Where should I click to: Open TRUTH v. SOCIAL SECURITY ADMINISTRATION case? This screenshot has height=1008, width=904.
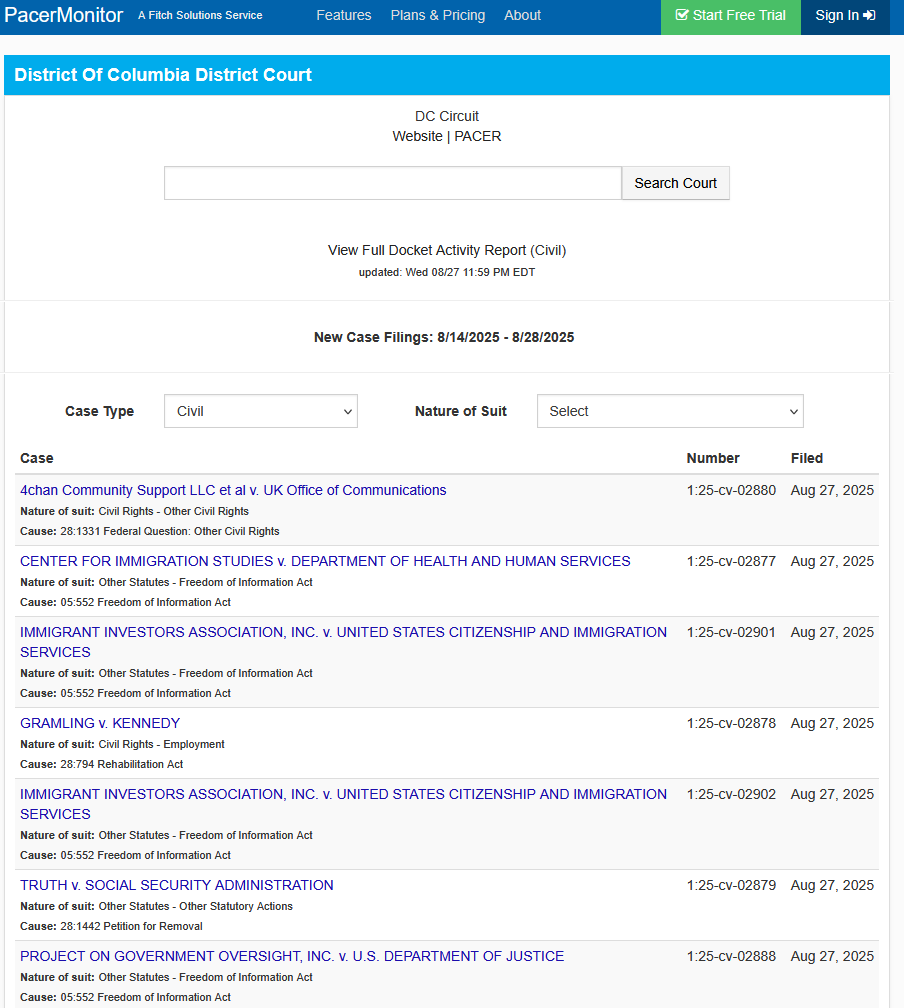(x=176, y=885)
